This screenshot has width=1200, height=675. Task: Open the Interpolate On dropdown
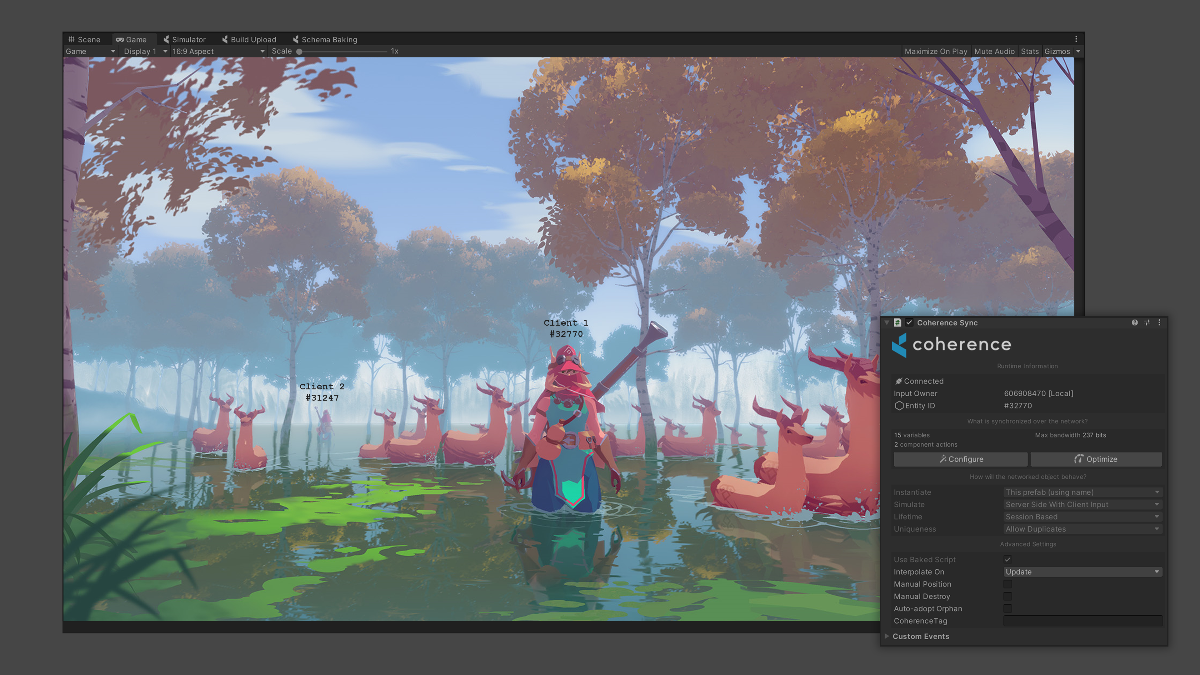click(1083, 572)
